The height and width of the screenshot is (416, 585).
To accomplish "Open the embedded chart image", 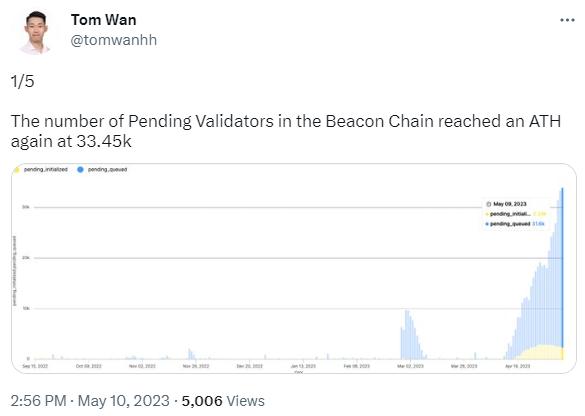I will click(294, 268).
